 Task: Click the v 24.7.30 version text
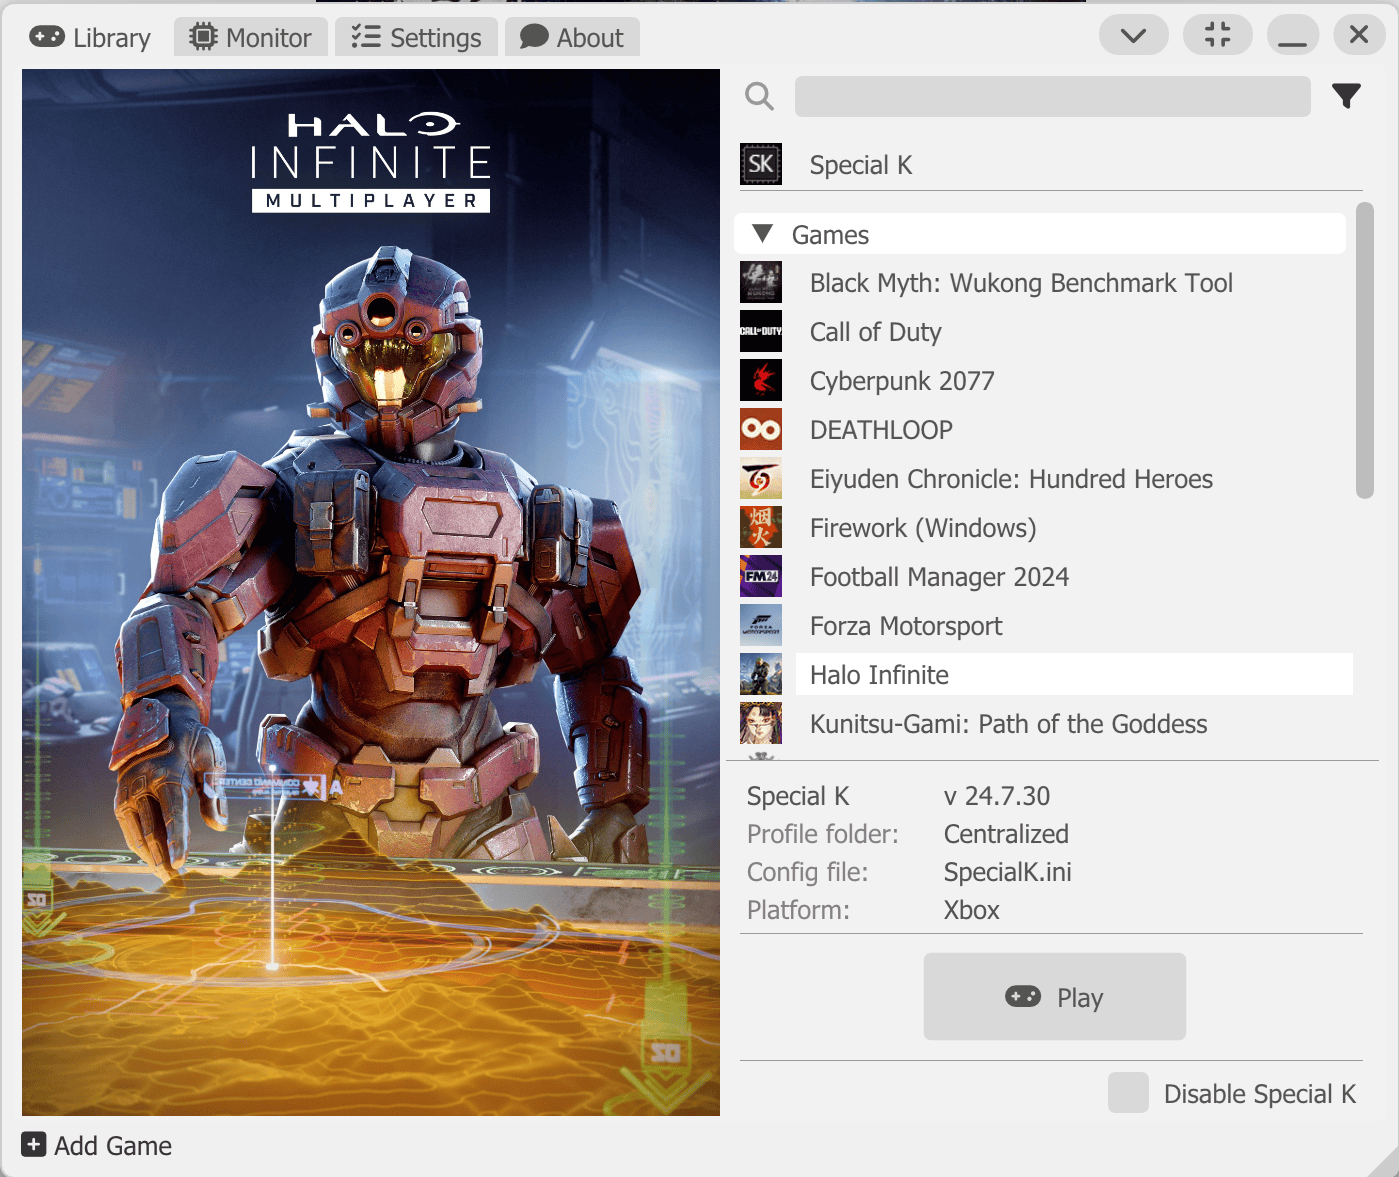[997, 796]
